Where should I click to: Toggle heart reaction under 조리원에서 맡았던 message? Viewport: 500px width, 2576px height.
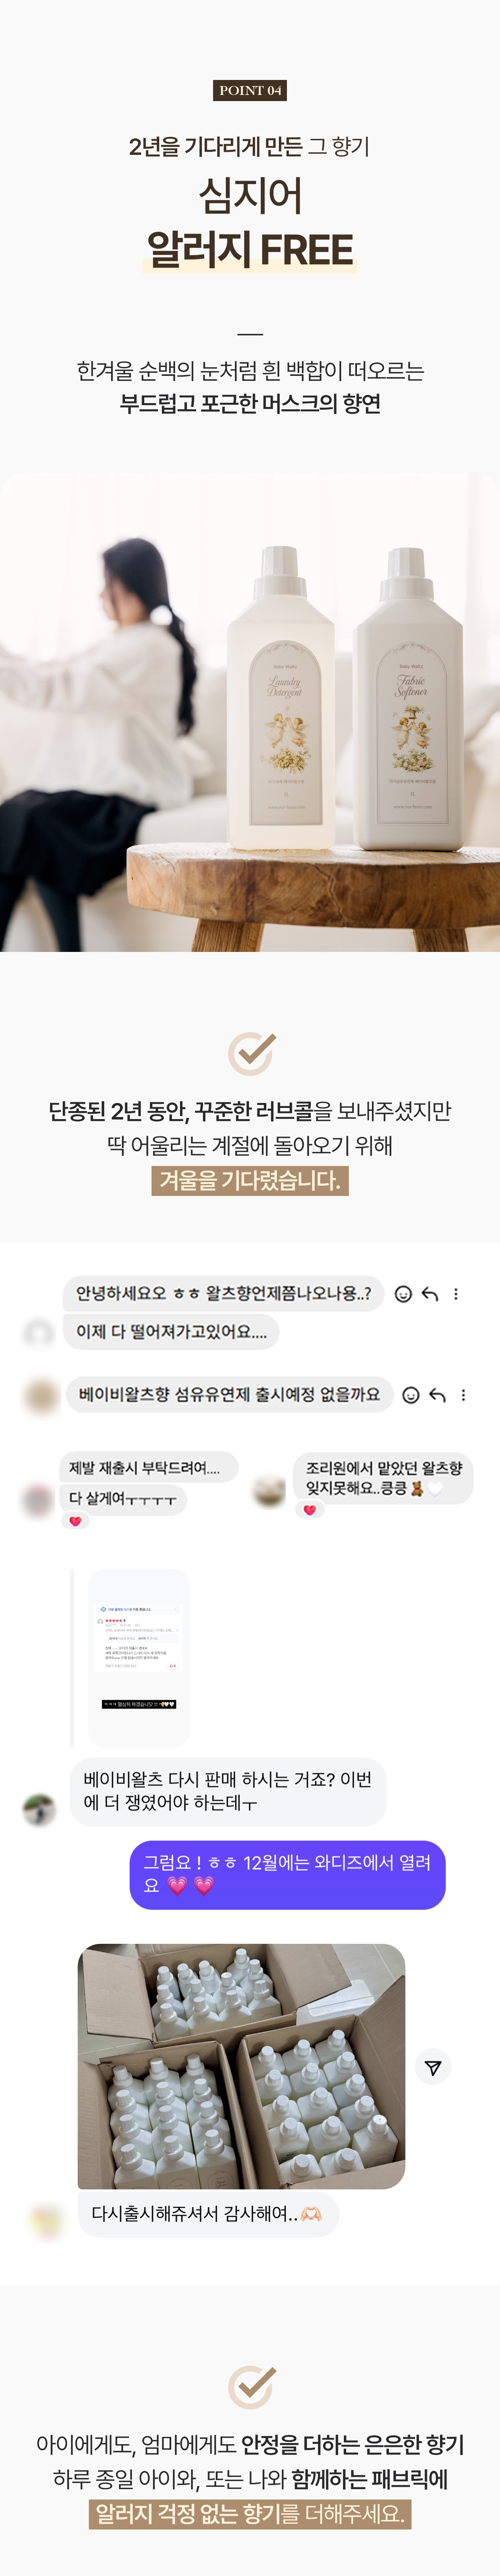point(309,1510)
